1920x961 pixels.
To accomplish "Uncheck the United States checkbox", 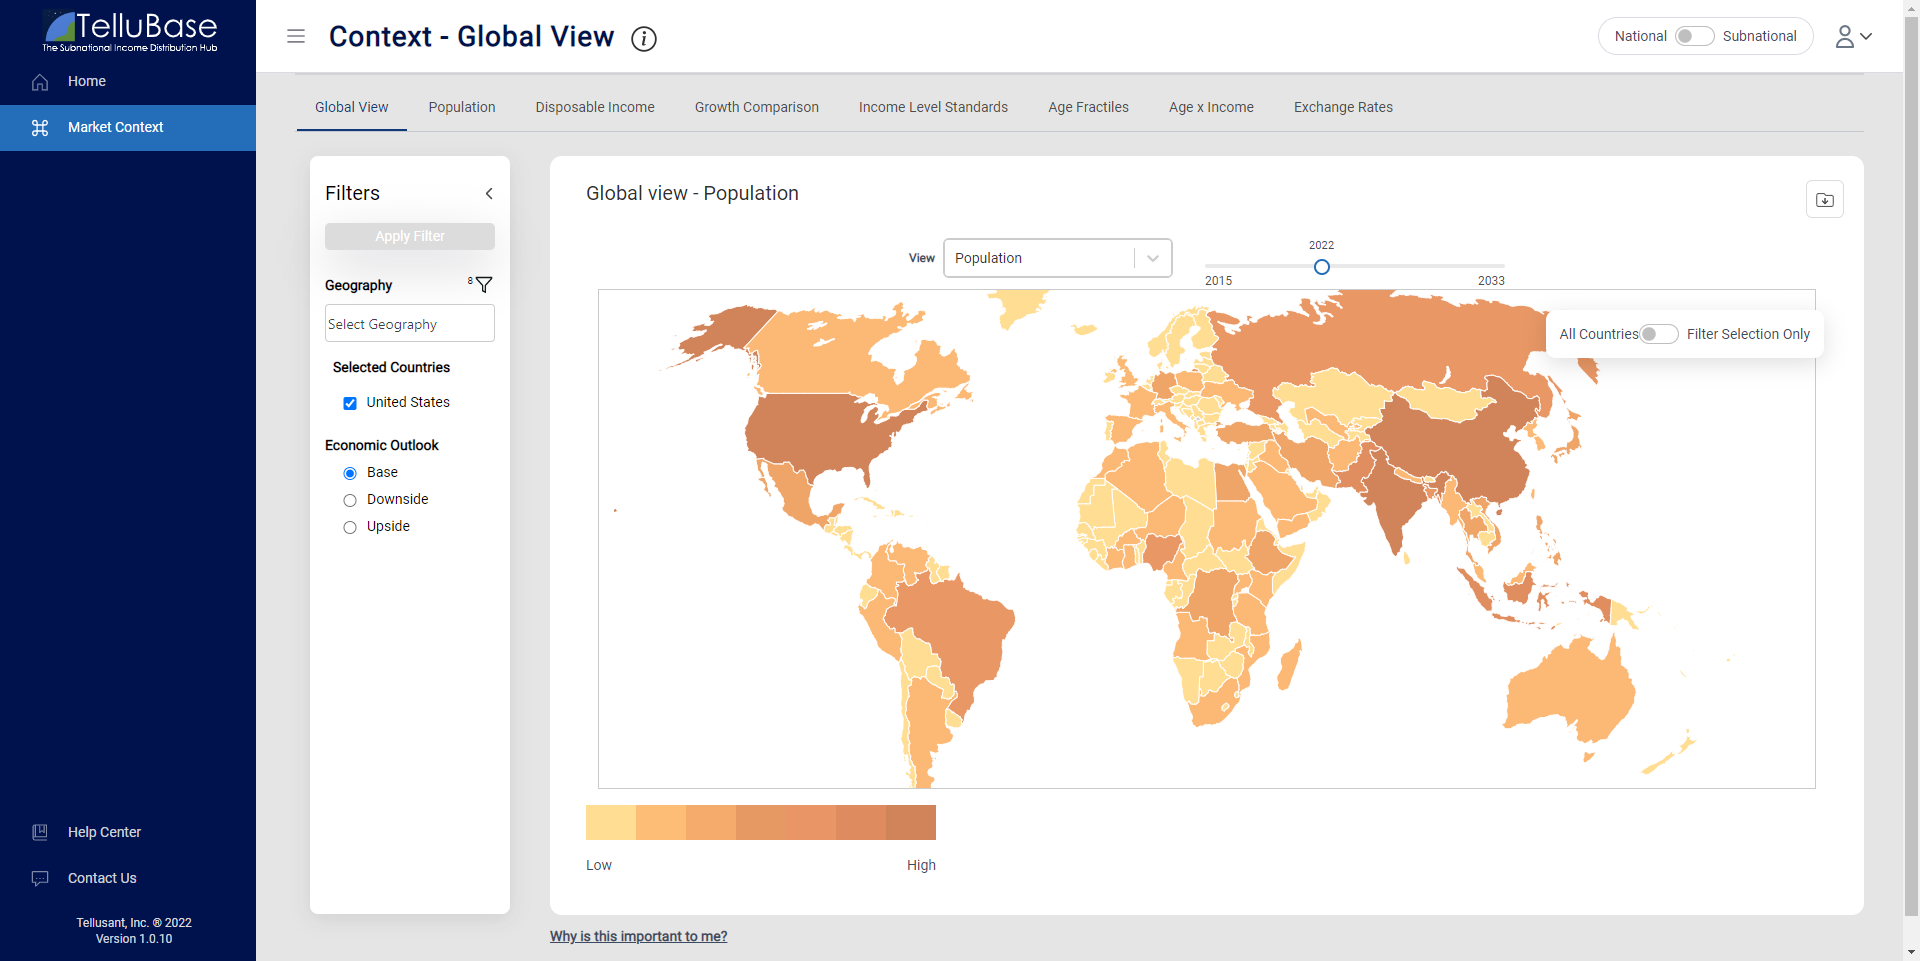I will pos(350,403).
